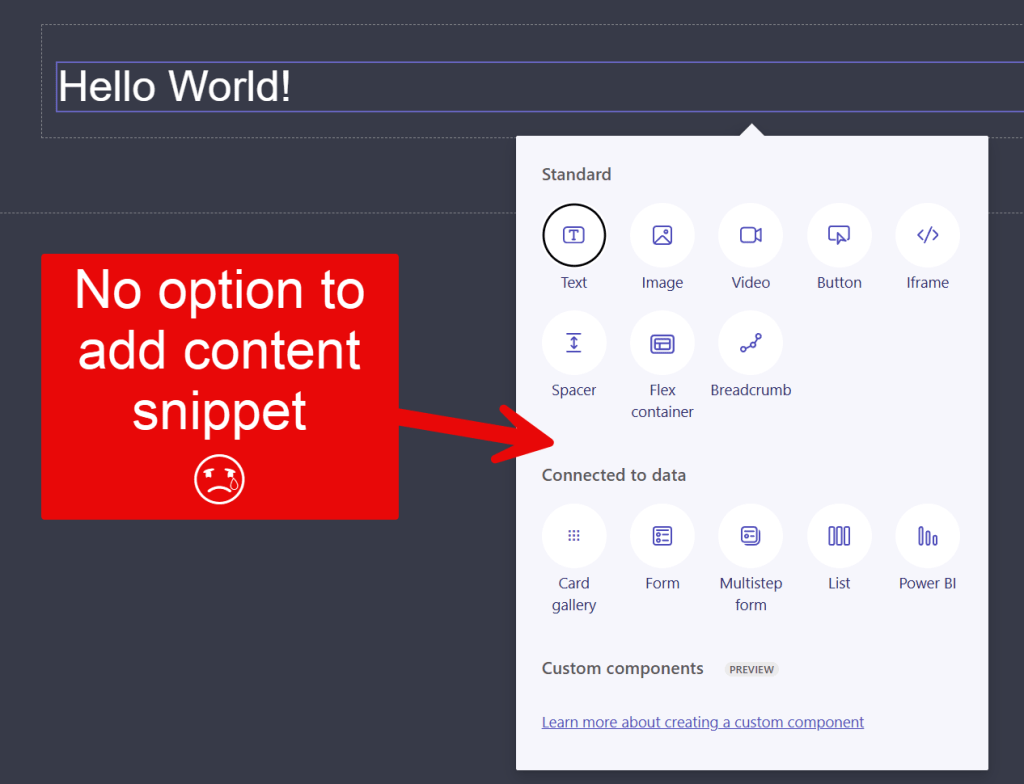The width and height of the screenshot is (1024, 784).
Task: Add a Form component
Action: (x=662, y=536)
